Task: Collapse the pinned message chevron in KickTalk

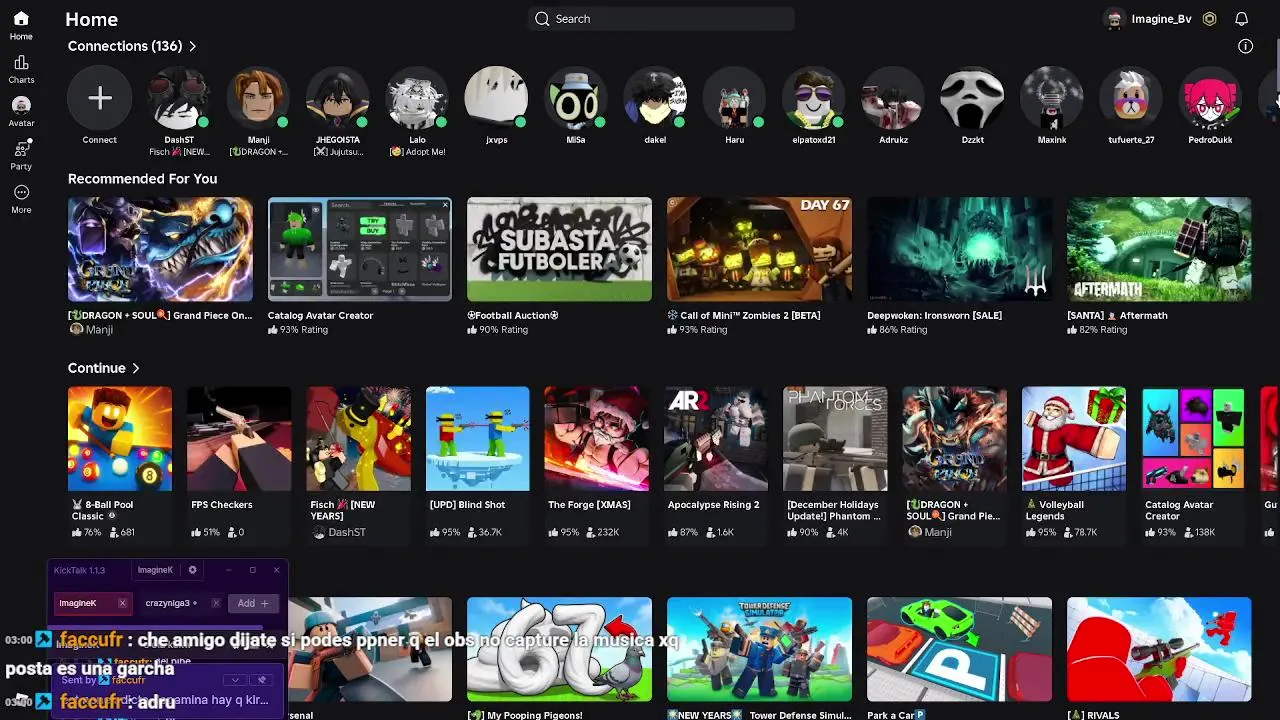Action: pyautogui.click(x=235, y=680)
